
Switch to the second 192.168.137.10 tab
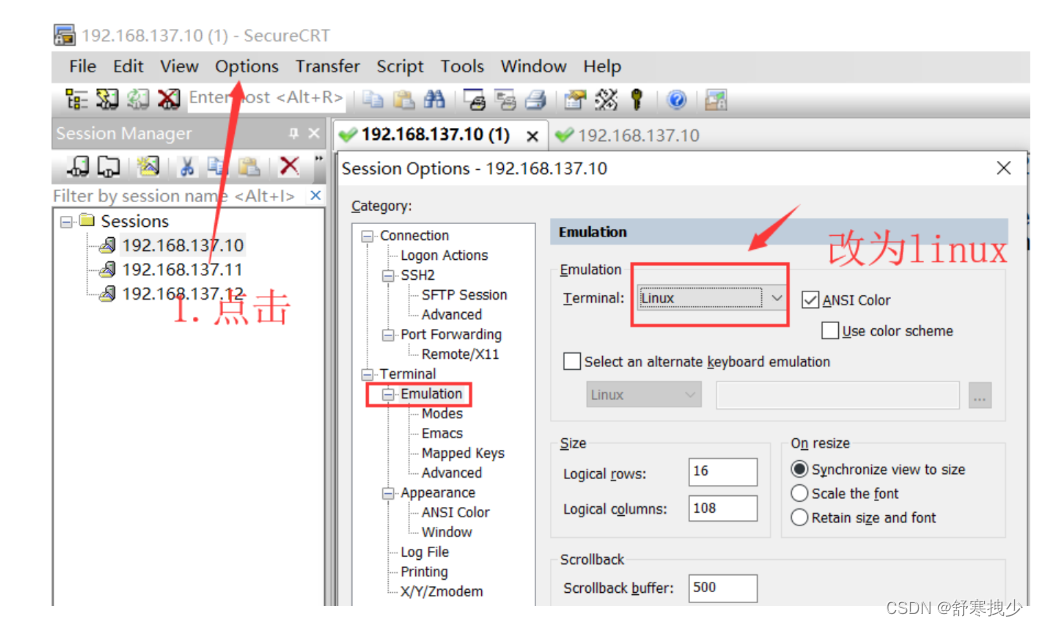point(628,136)
